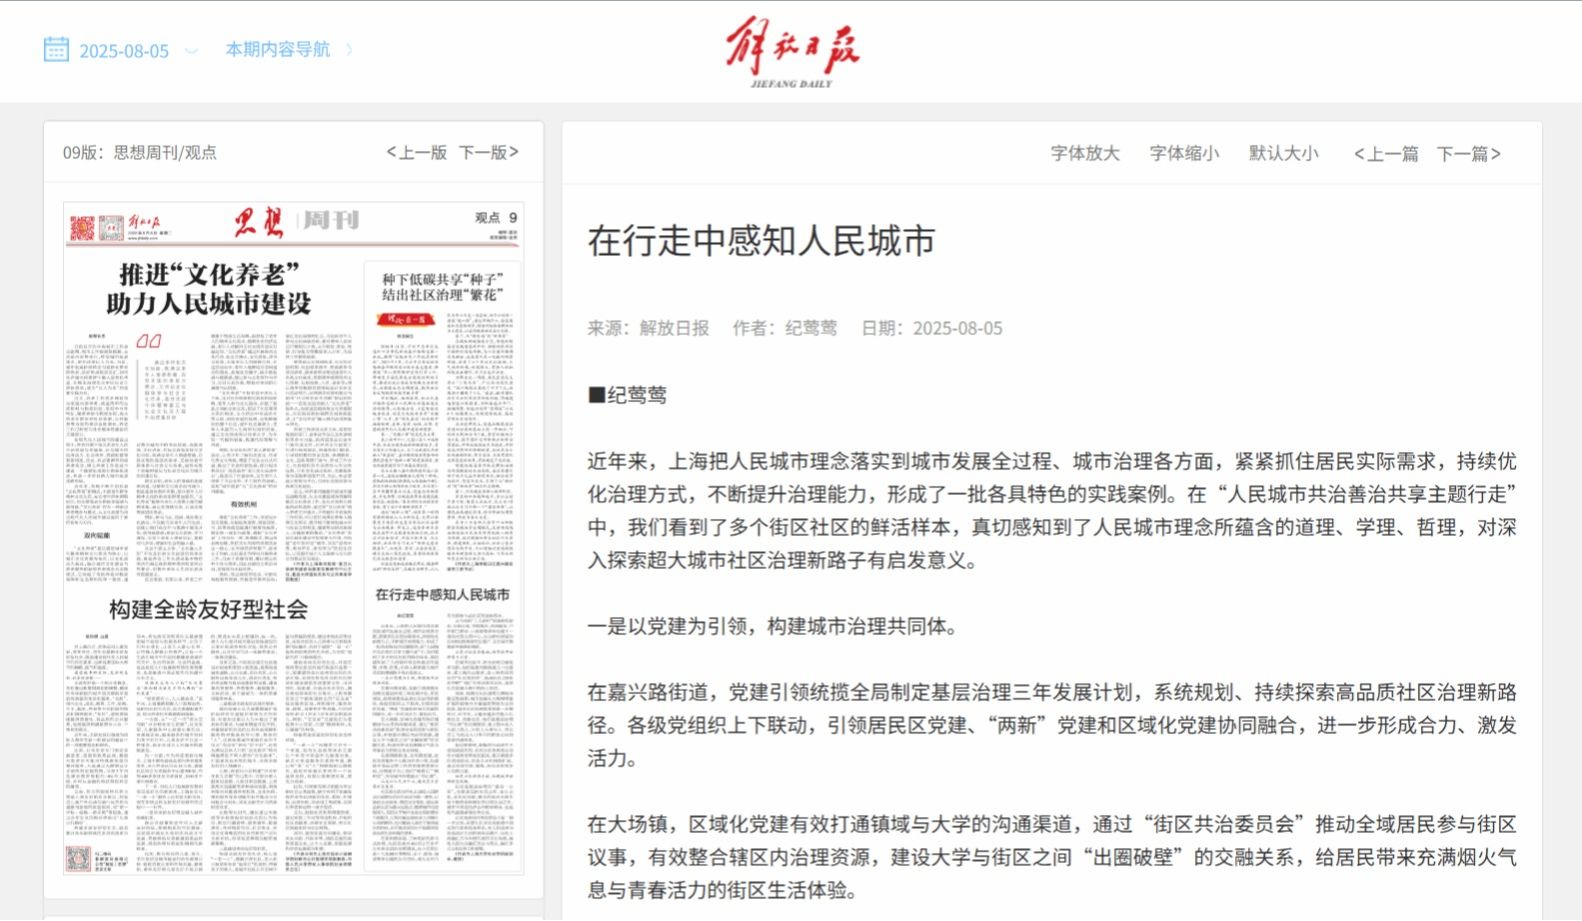This screenshot has width=1582, height=921.
Task: Click paragraph beginning 在大场镇
Action: tap(1052, 857)
